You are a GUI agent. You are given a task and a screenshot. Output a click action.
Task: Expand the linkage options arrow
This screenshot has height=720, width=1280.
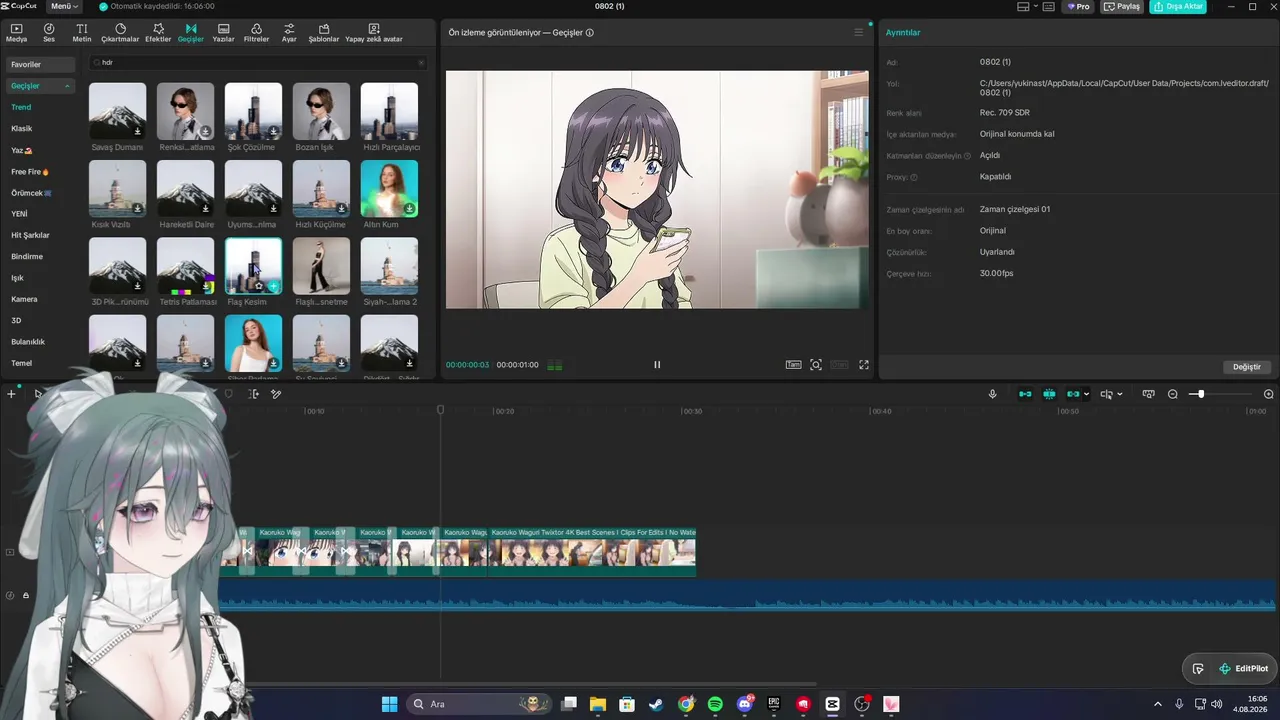1086,394
